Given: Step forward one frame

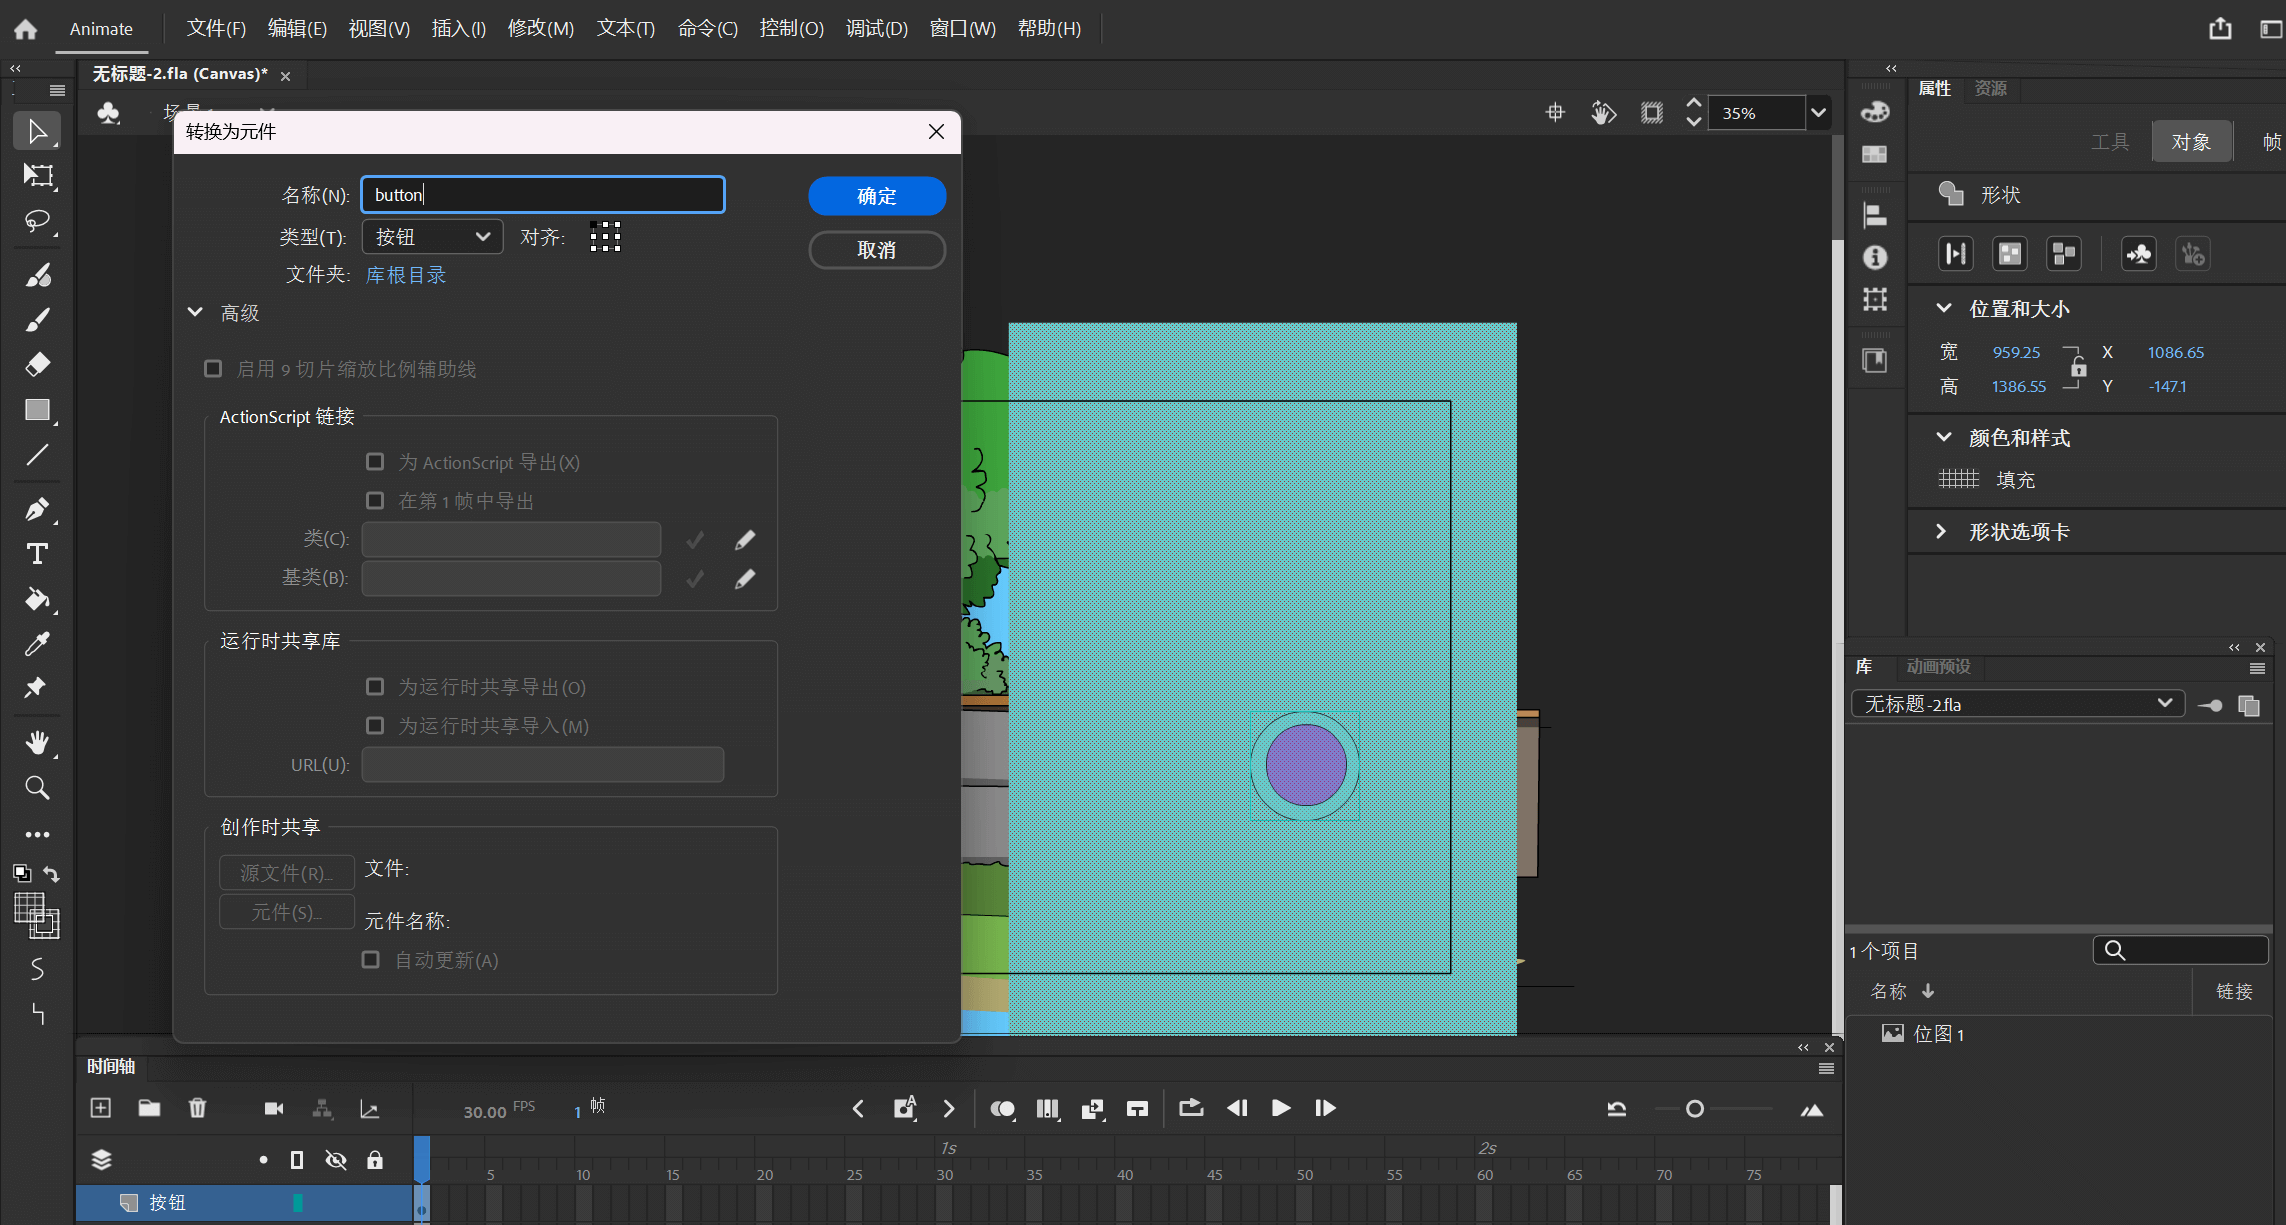Looking at the screenshot, I should pyautogui.click(x=1325, y=1108).
